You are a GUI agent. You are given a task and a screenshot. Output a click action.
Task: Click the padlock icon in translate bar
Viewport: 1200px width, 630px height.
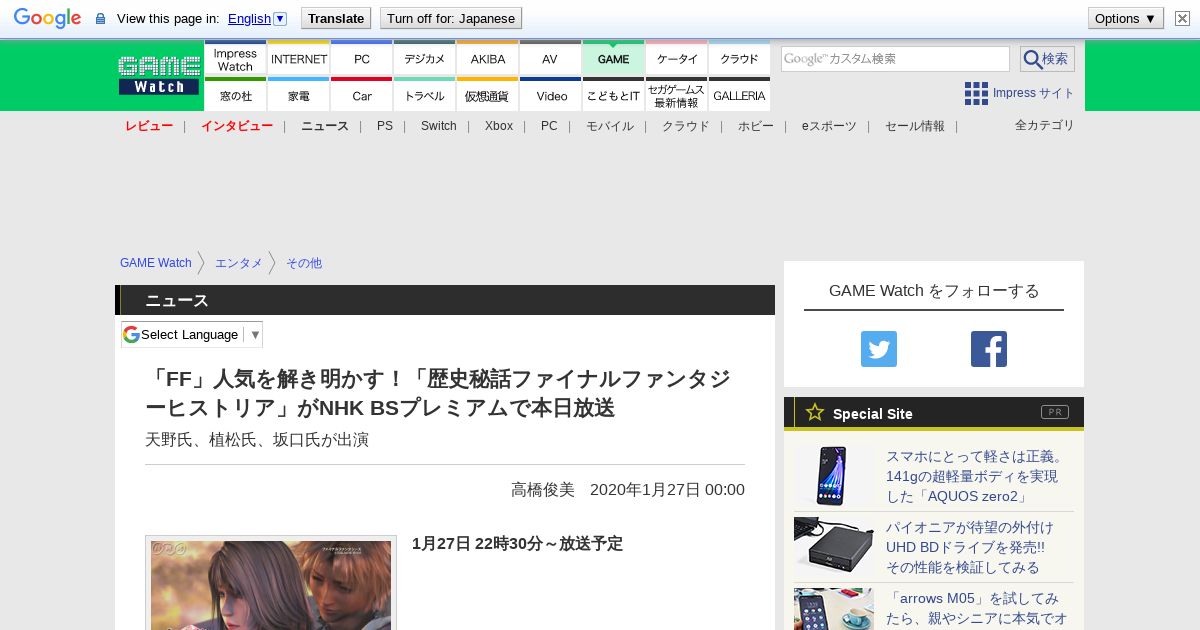(100, 19)
